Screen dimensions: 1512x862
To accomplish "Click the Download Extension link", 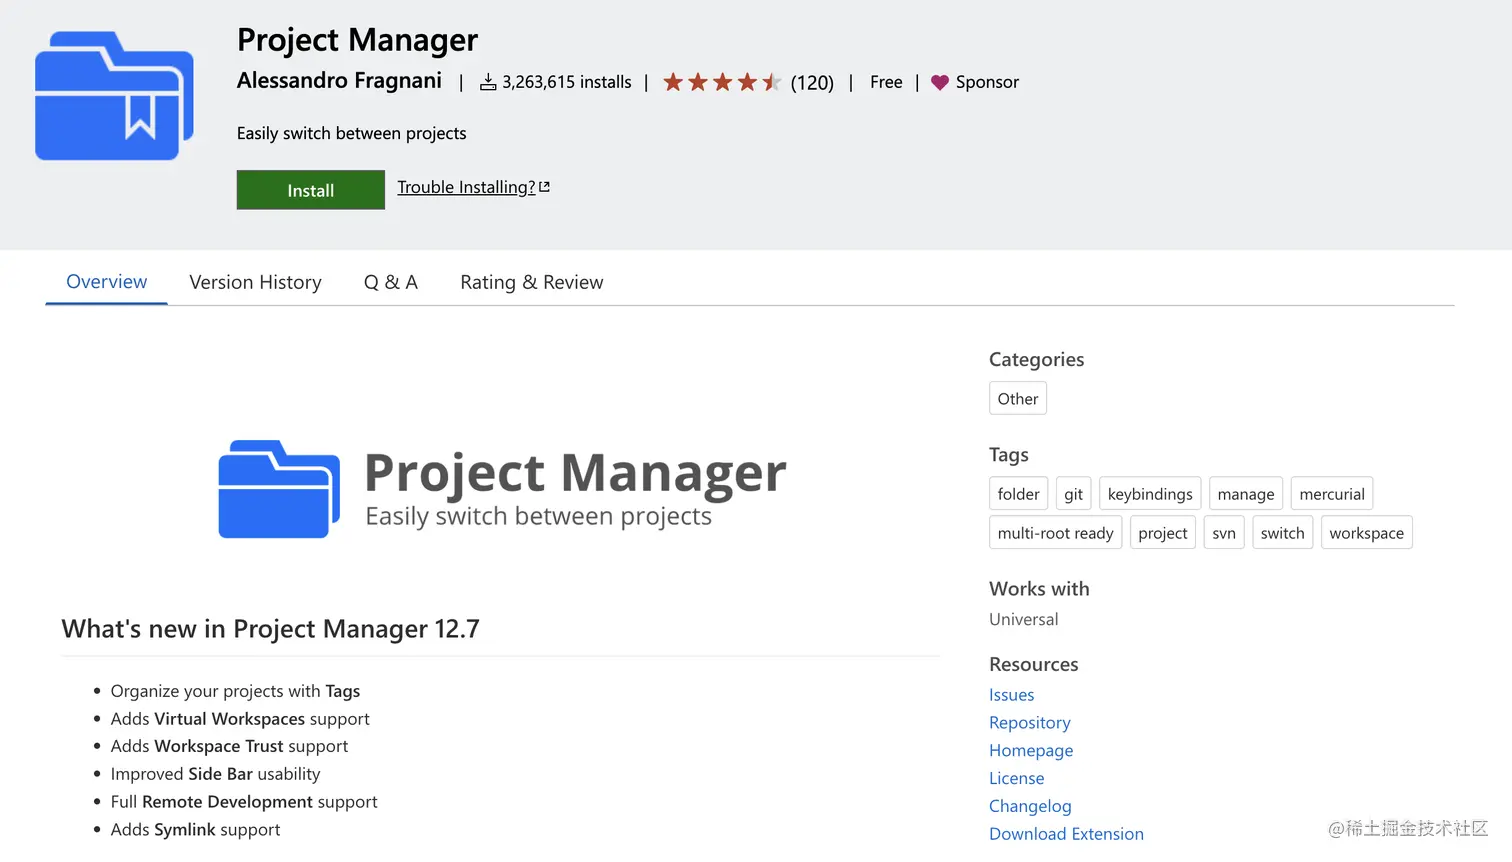I will [x=1066, y=834].
